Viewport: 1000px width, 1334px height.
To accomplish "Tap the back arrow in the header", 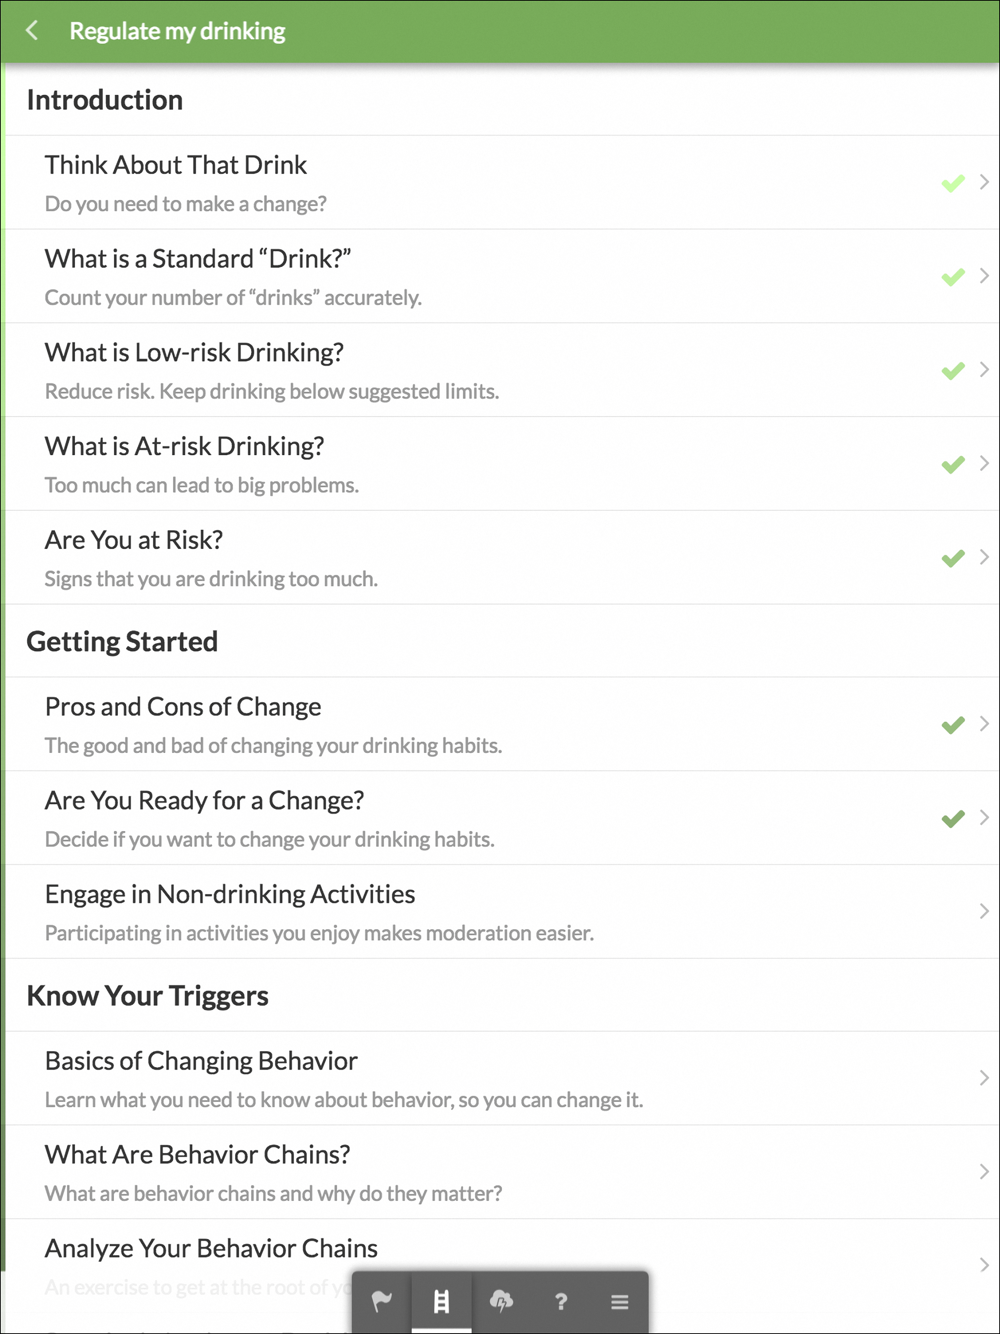I will tap(32, 31).
